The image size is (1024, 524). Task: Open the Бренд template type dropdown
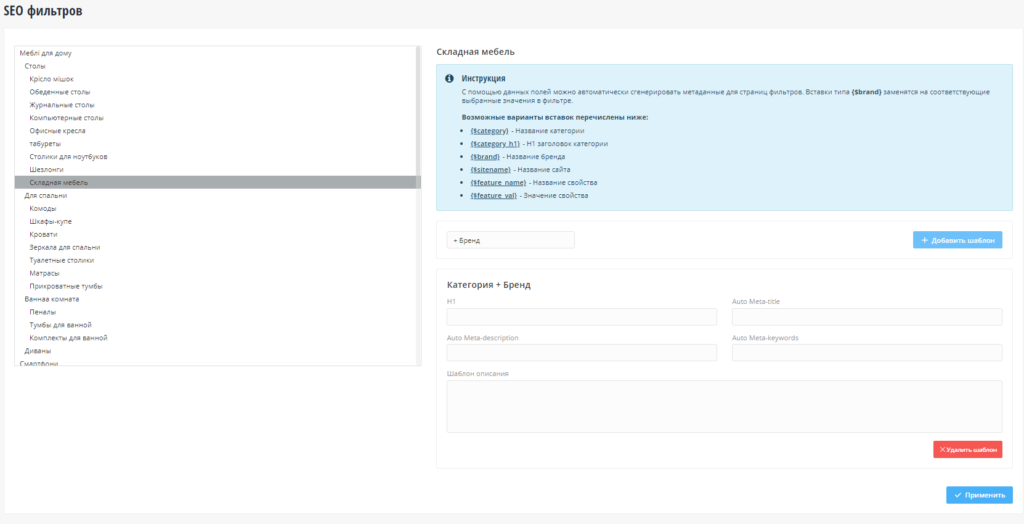click(510, 240)
